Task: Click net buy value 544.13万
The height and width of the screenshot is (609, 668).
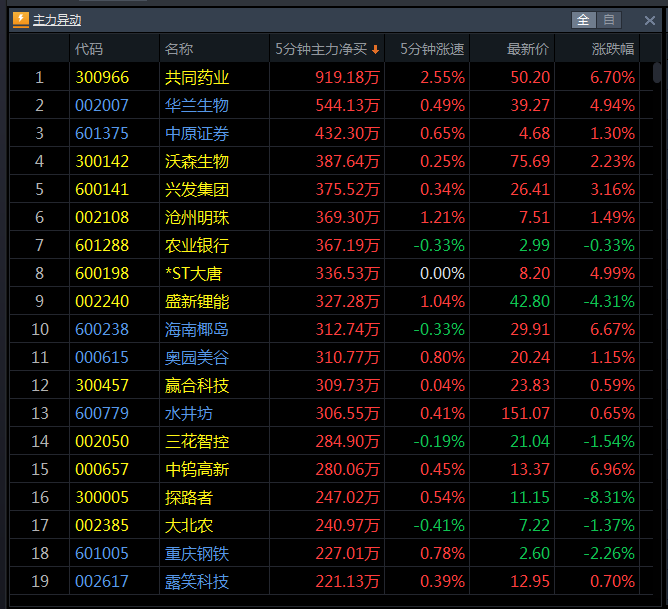Action: (347, 105)
